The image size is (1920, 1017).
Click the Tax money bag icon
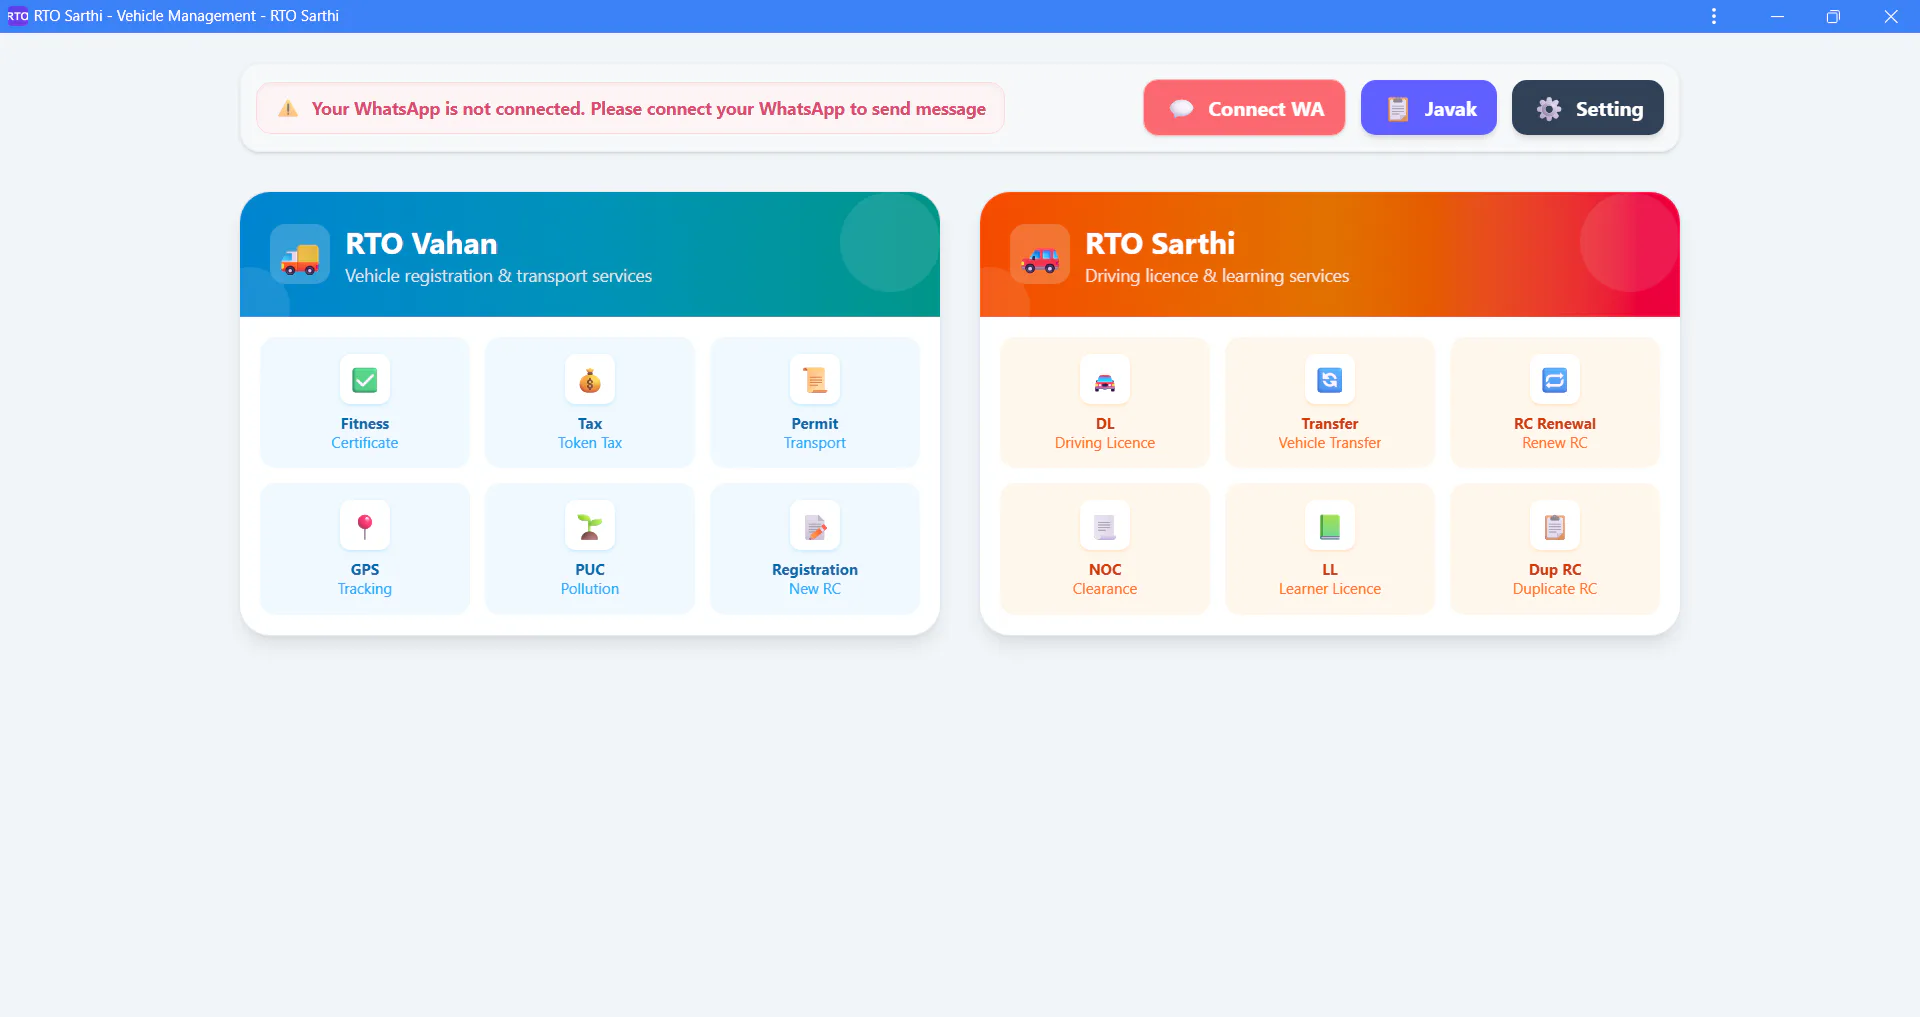click(x=590, y=380)
